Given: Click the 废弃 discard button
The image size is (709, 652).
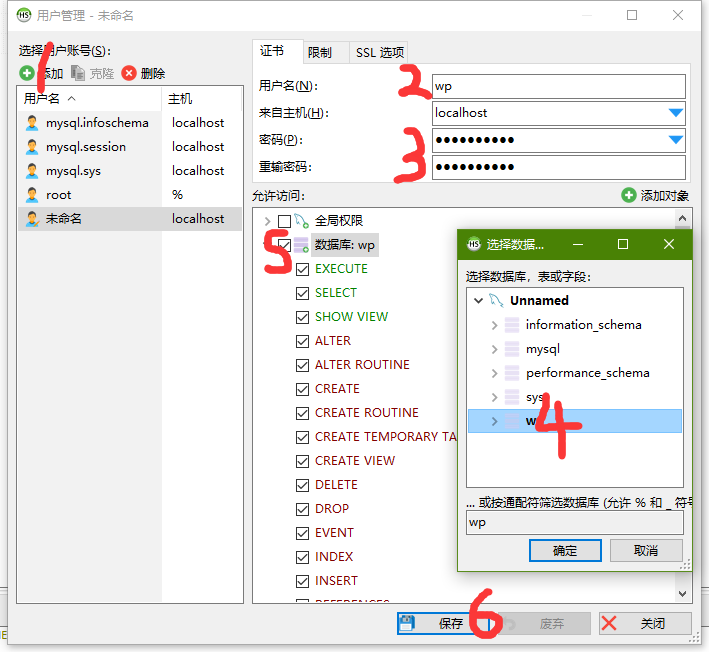Looking at the screenshot, I should pos(544,624).
